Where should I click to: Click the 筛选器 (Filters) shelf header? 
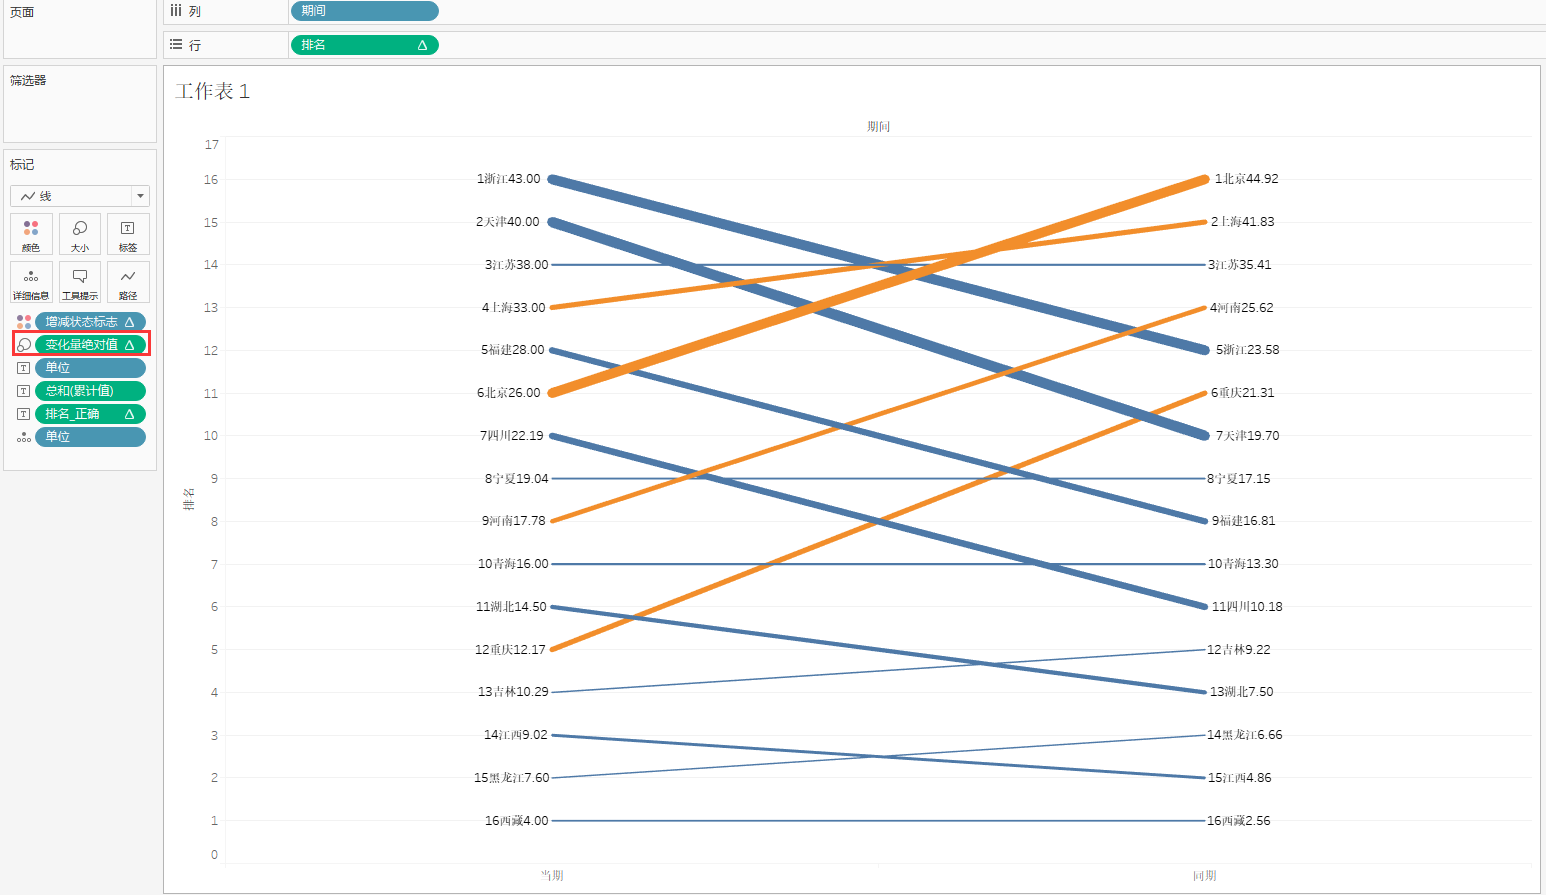tap(28, 80)
